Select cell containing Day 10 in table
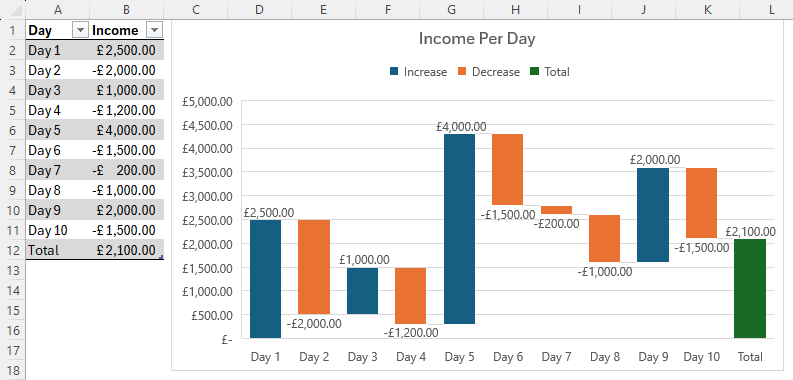Viewport: 793px width, 380px height. tap(58, 230)
